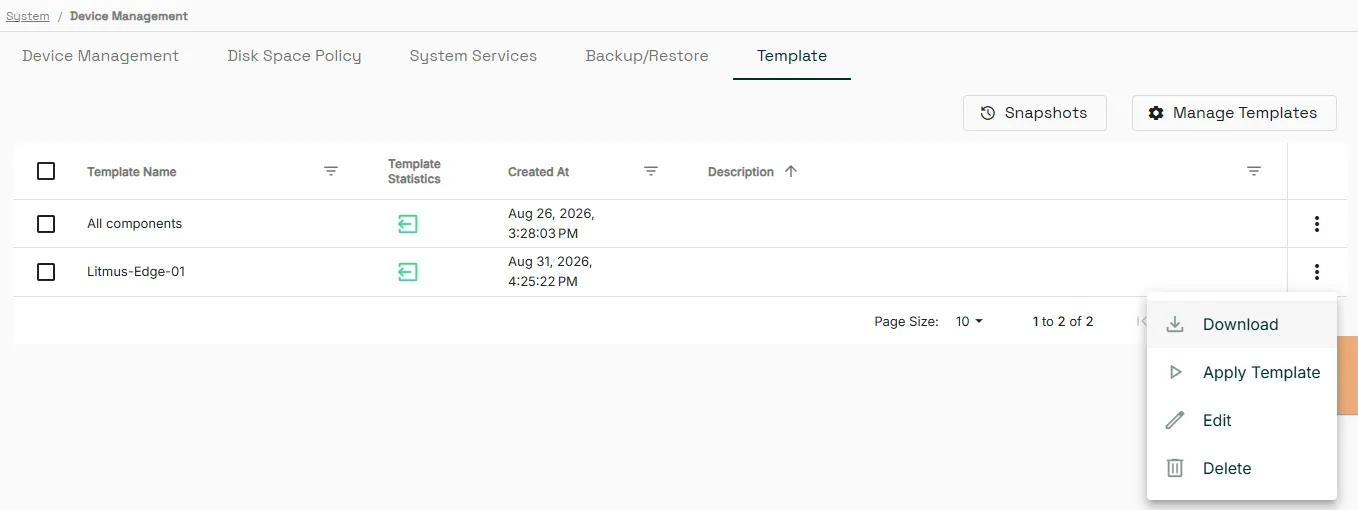
Task: Open Template Statistics for All components
Action: (x=407, y=224)
